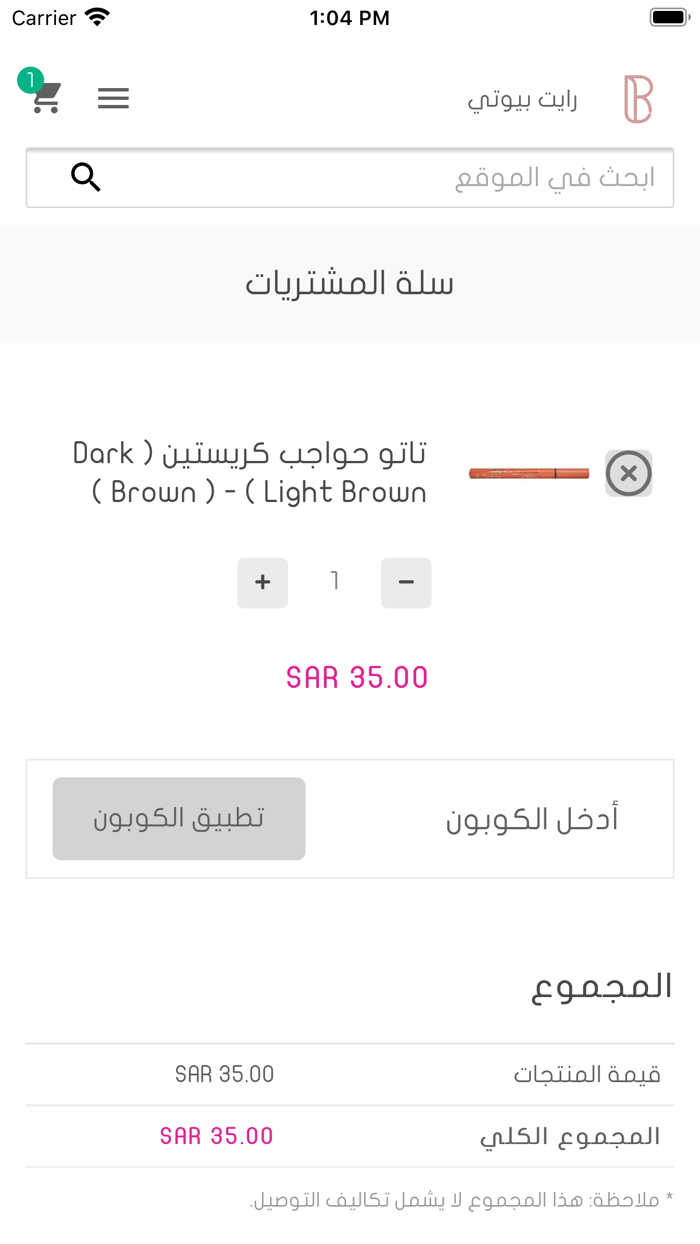Decrease quantity with the minus icon
Image resolution: width=700 pixels, height=1244 pixels.
click(x=406, y=582)
